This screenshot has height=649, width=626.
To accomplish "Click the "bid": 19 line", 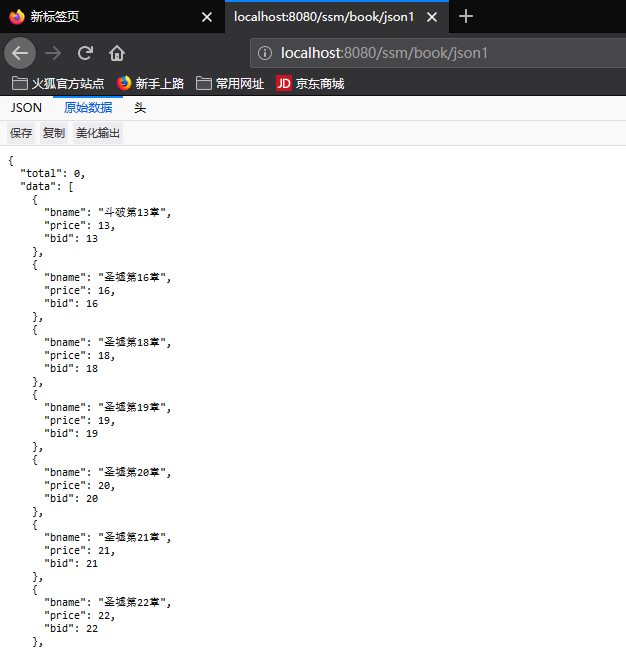I will point(71,434).
